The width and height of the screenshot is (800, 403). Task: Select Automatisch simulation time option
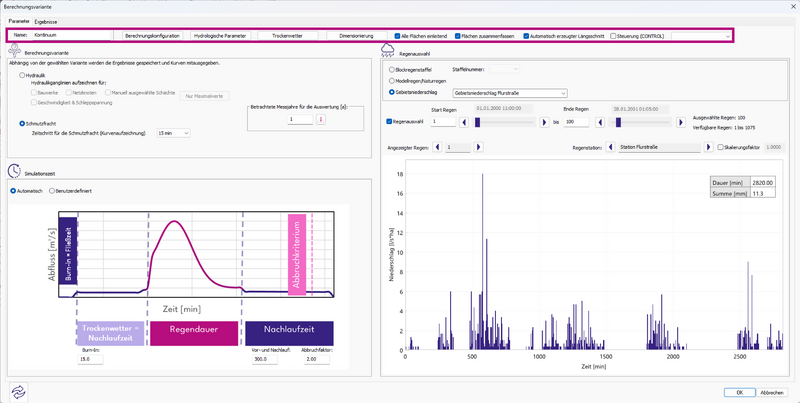click(x=14, y=191)
